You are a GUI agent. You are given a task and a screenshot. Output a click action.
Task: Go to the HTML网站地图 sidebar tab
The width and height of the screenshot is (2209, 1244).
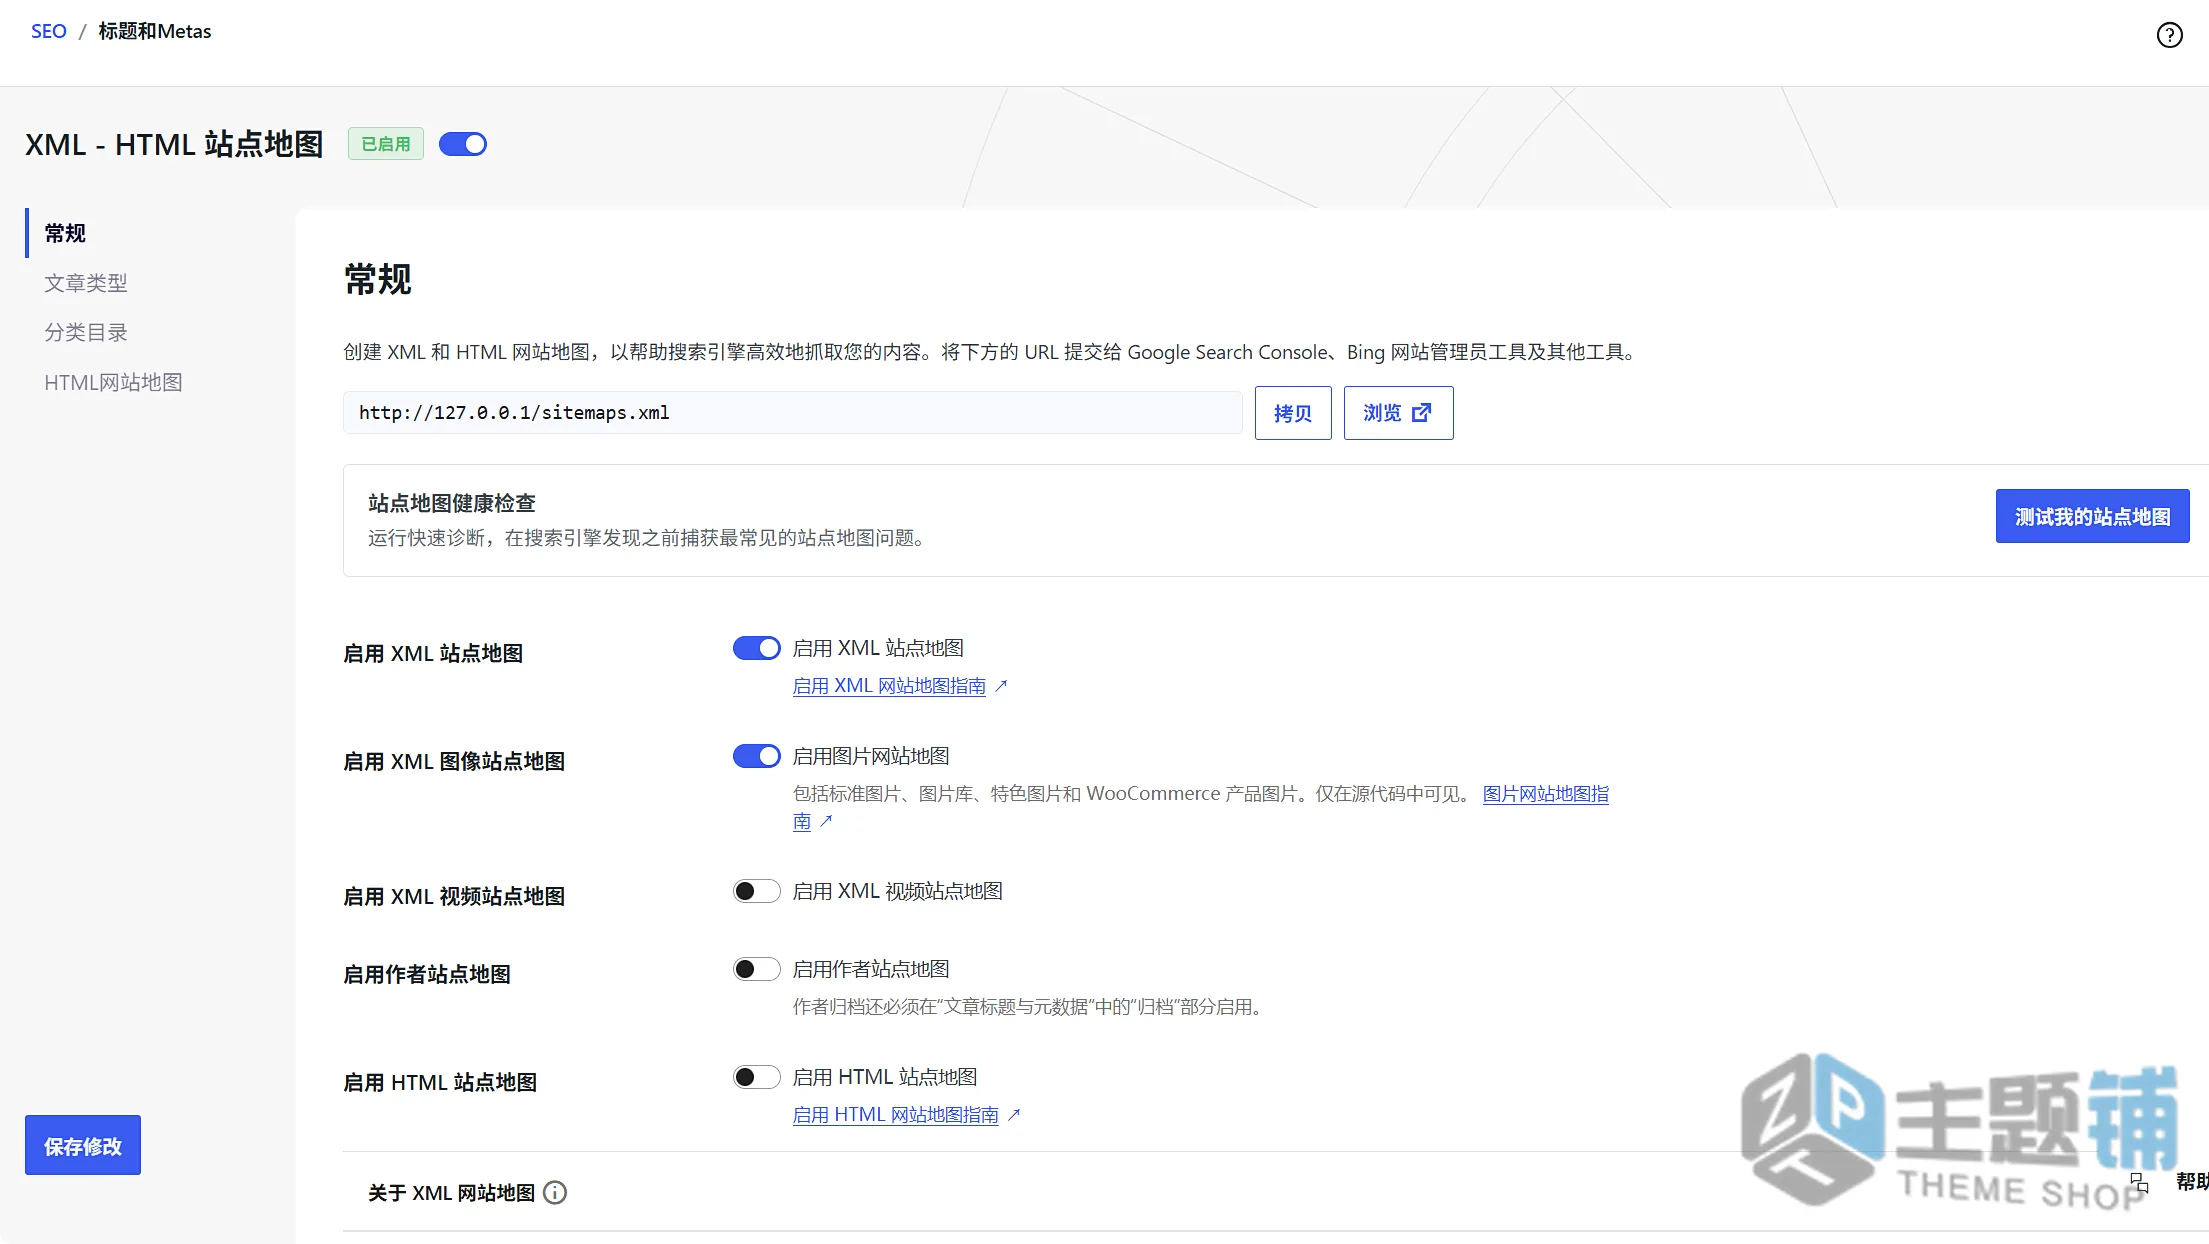tap(113, 382)
